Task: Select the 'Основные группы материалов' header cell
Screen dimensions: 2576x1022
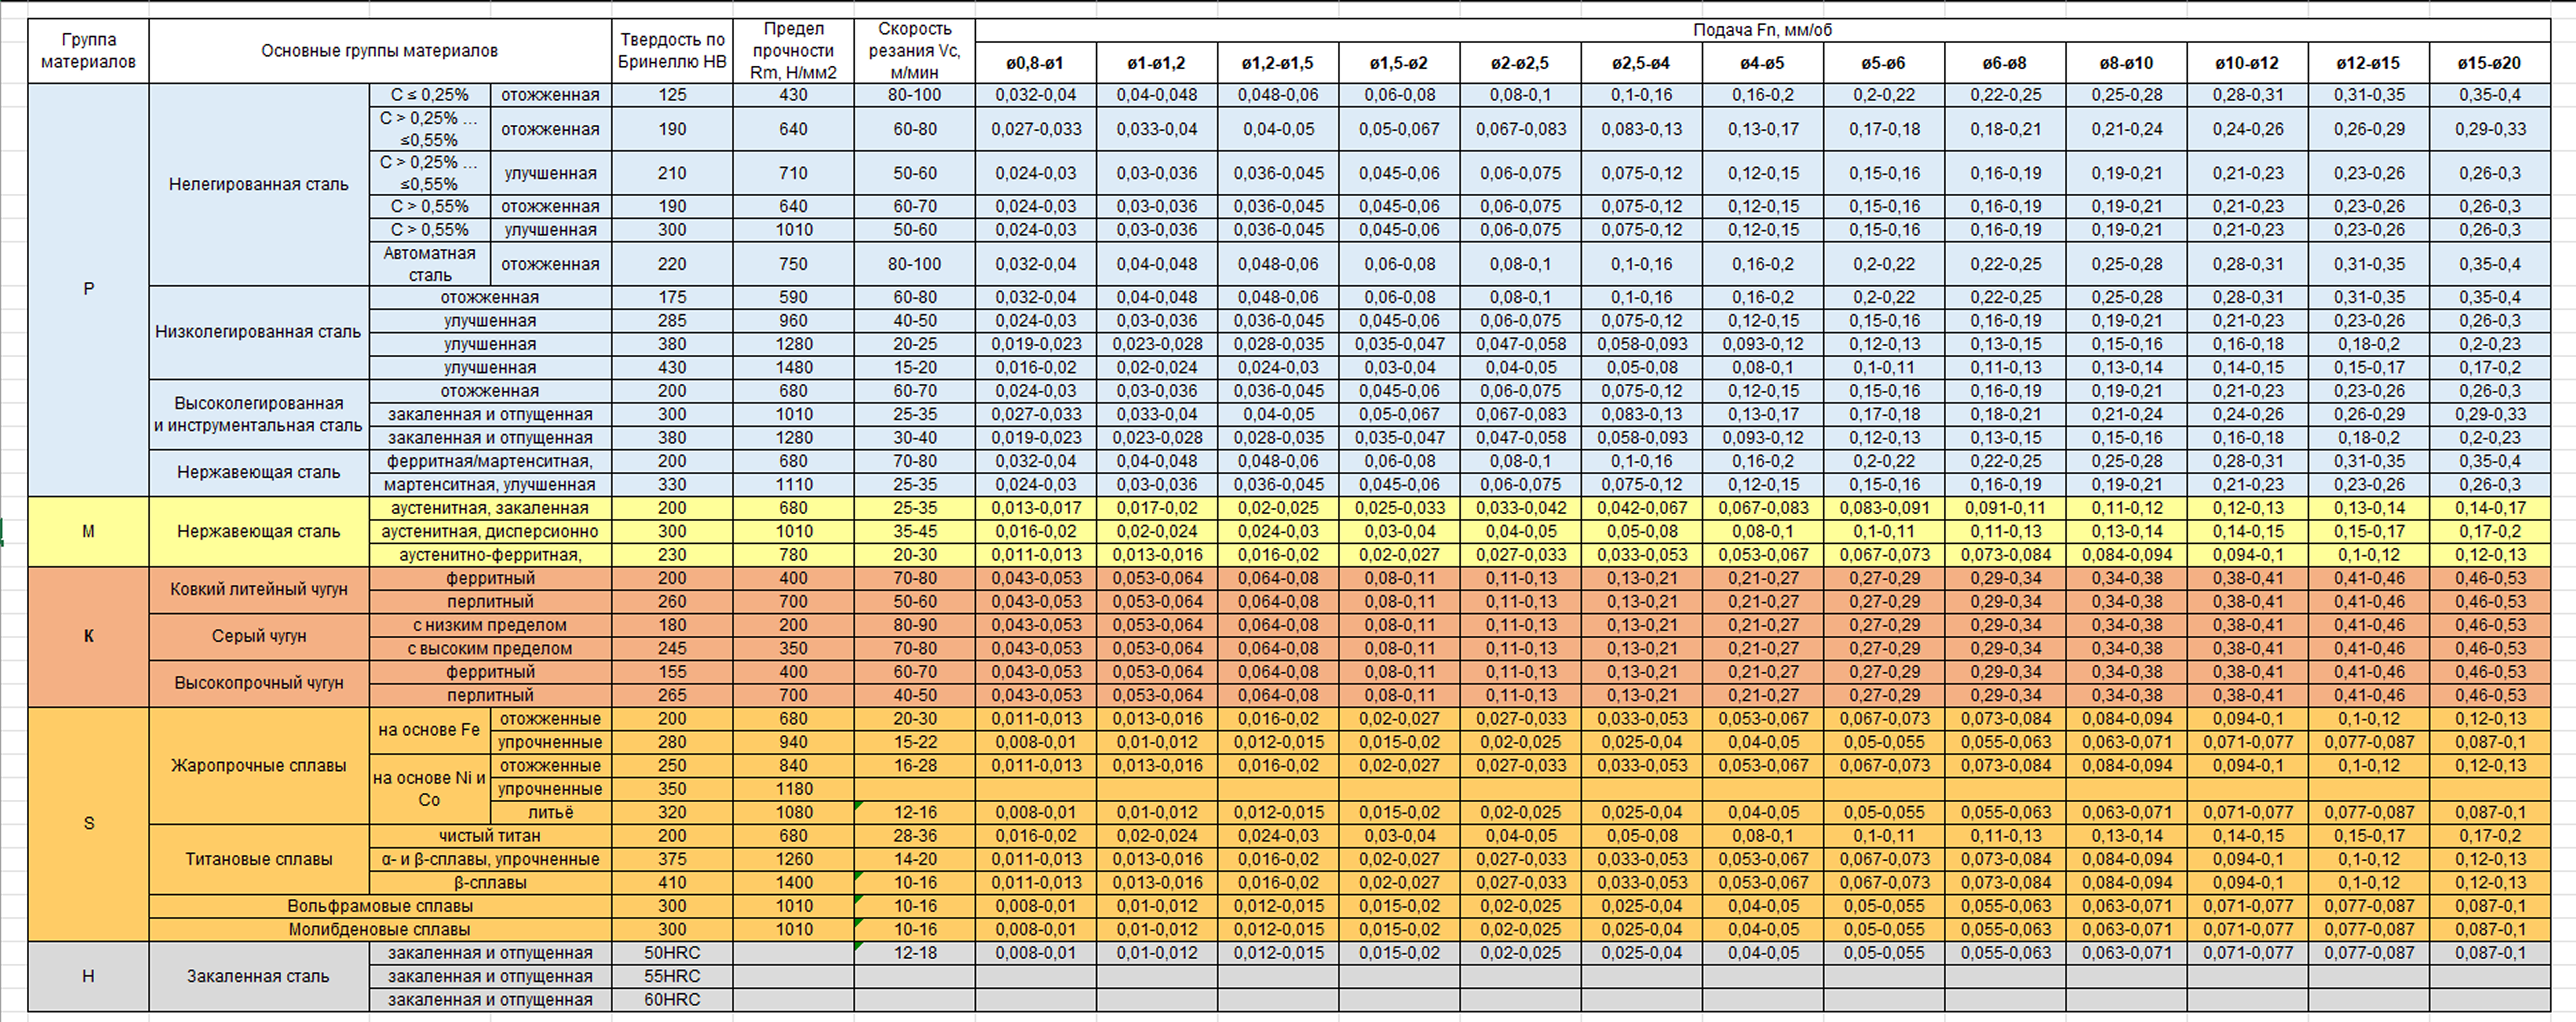Action: pyautogui.click(x=379, y=51)
